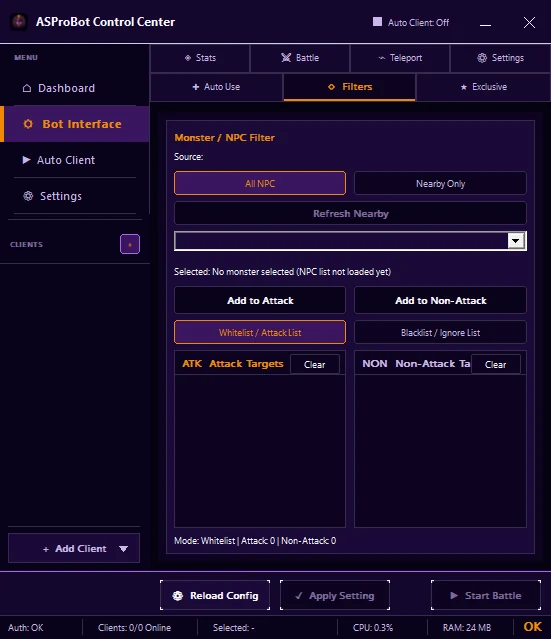Click Add to Attack button
The height and width of the screenshot is (639, 551).
pyautogui.click(x=260, y=300)
